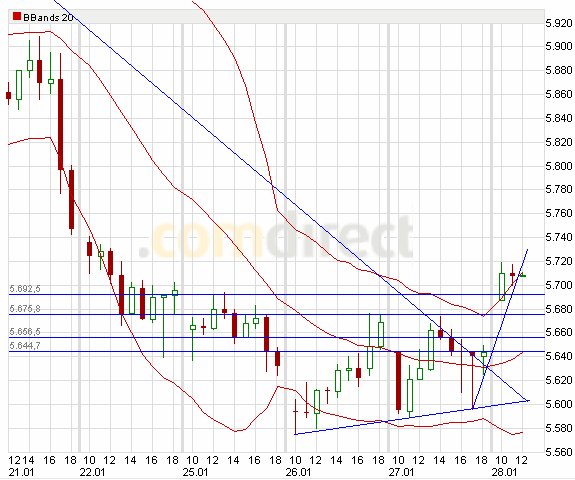Click the 5.860 y-axis value
The image size is (575, 480).
pyautogui.click(x=559, y=94)
